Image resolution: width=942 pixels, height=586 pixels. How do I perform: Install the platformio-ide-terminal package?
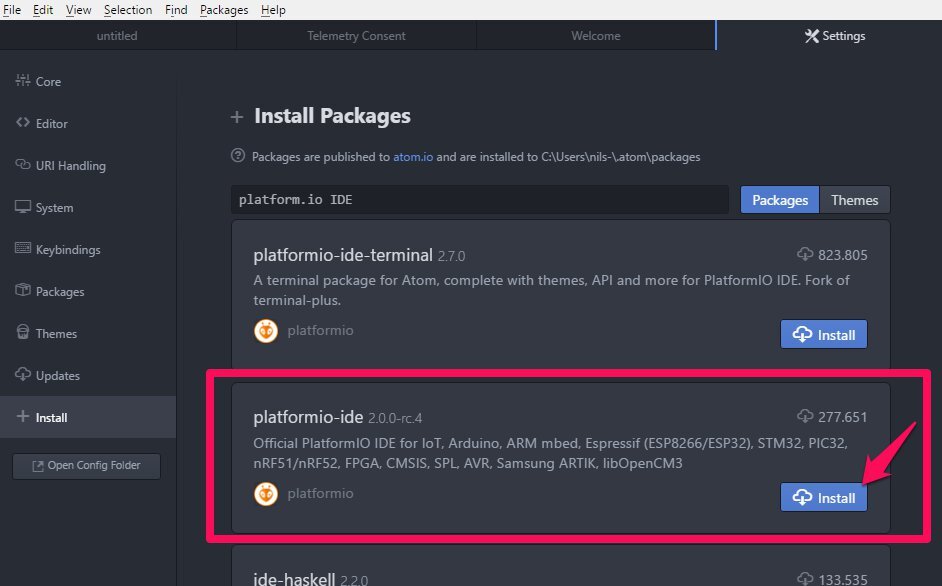824,334
